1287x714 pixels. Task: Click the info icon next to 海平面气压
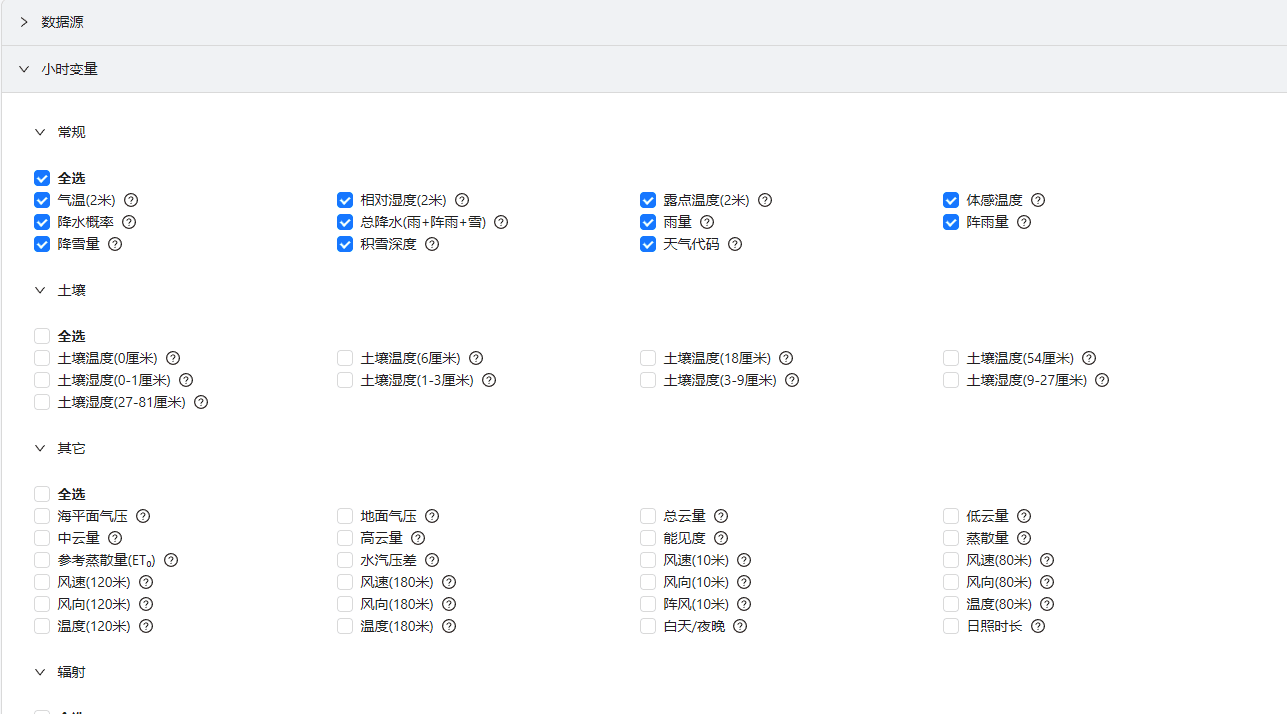[x=143, y=516]
